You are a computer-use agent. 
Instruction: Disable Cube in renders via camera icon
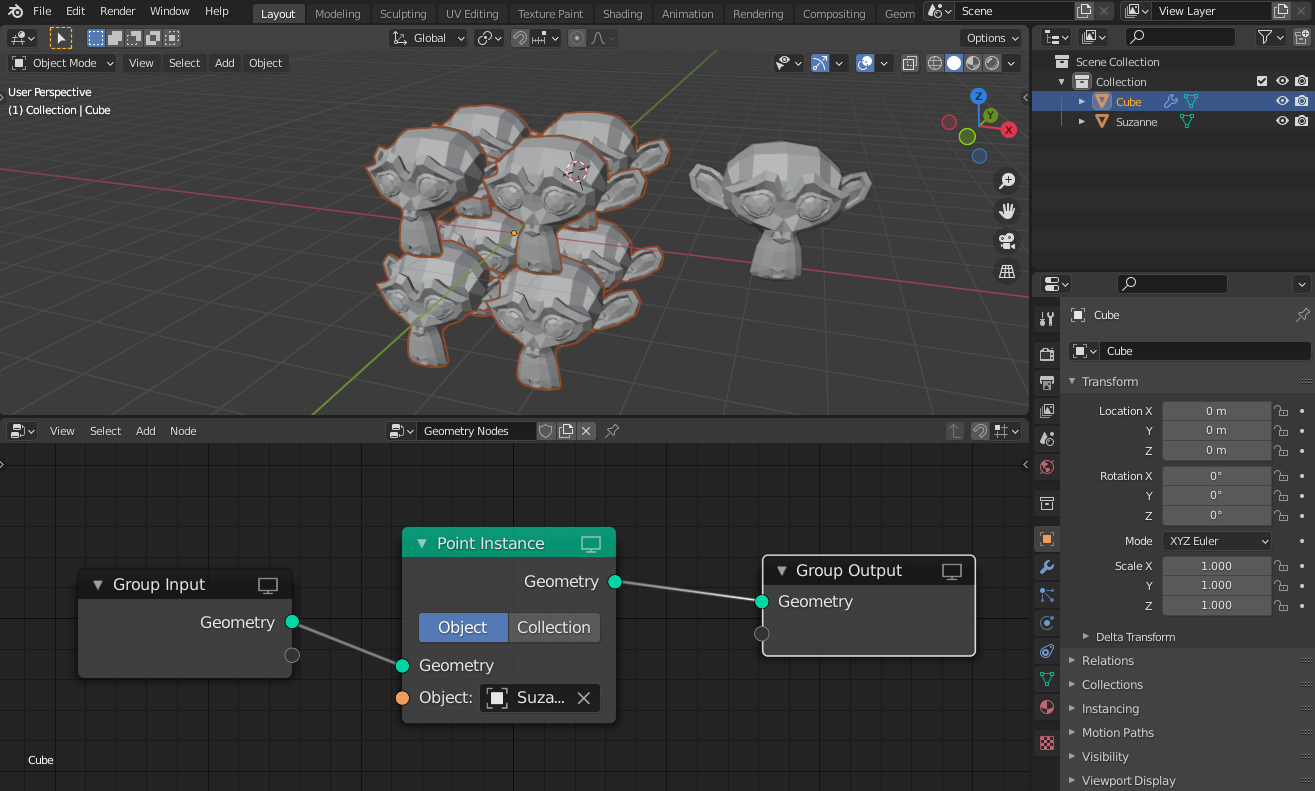tap(1301, 101)
